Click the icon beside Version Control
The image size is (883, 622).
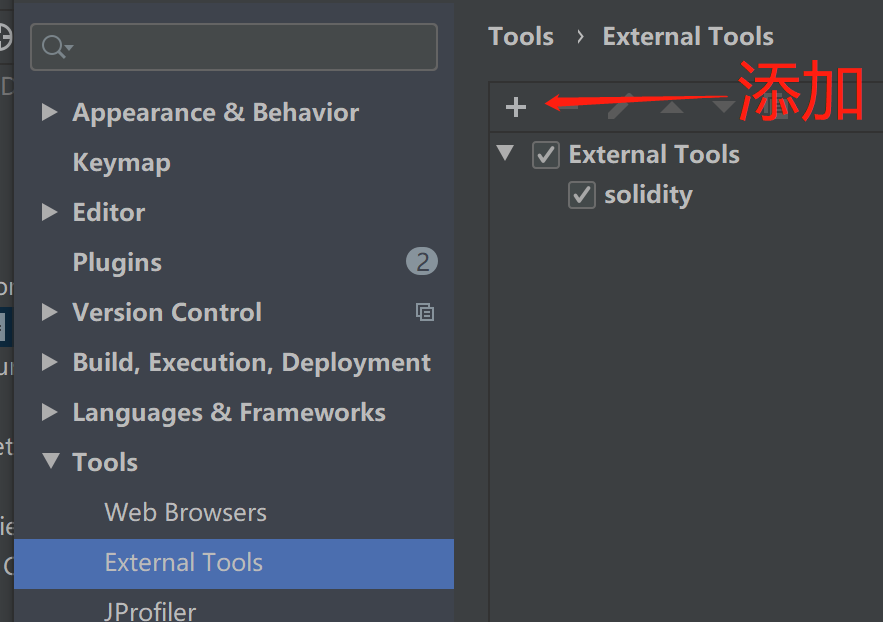[x=425, y=312]
